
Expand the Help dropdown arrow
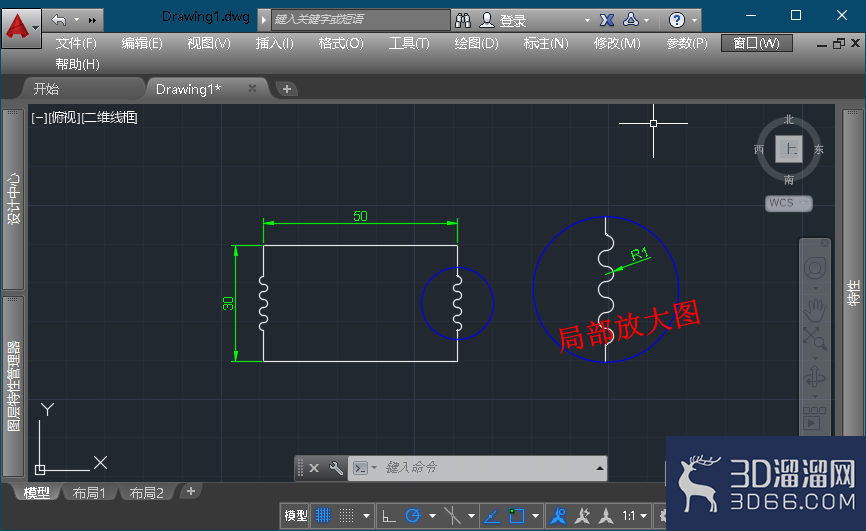pyautogui.click(x=694, y=20)
